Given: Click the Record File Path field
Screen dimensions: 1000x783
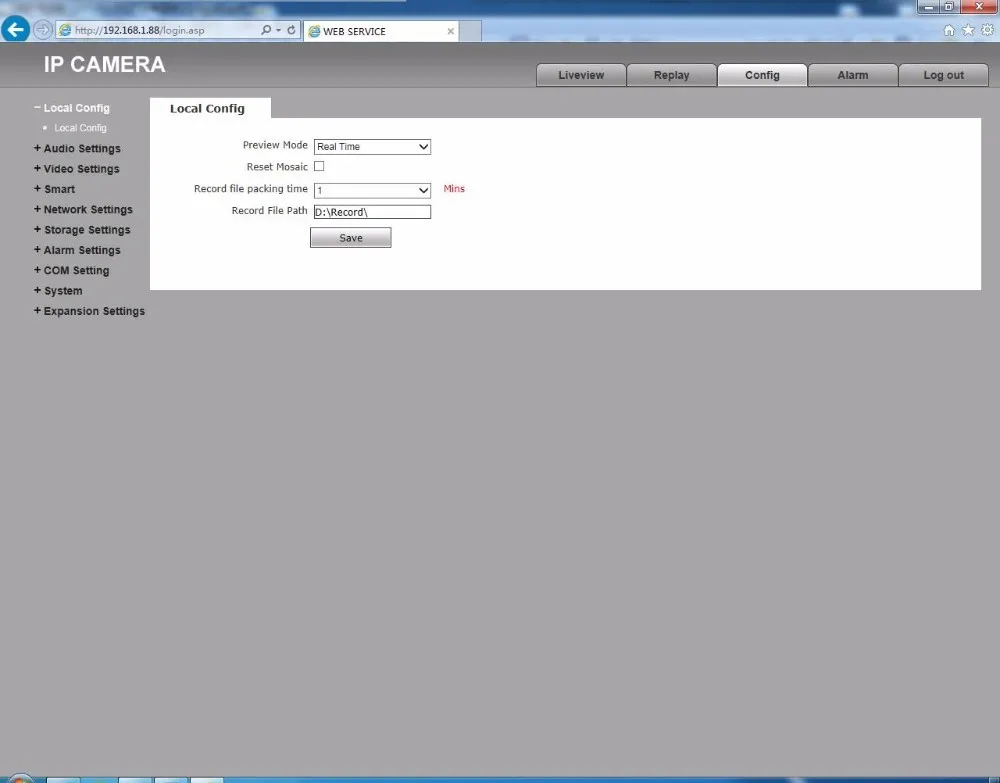Looking at the screenshot, I should coord(372,212).
